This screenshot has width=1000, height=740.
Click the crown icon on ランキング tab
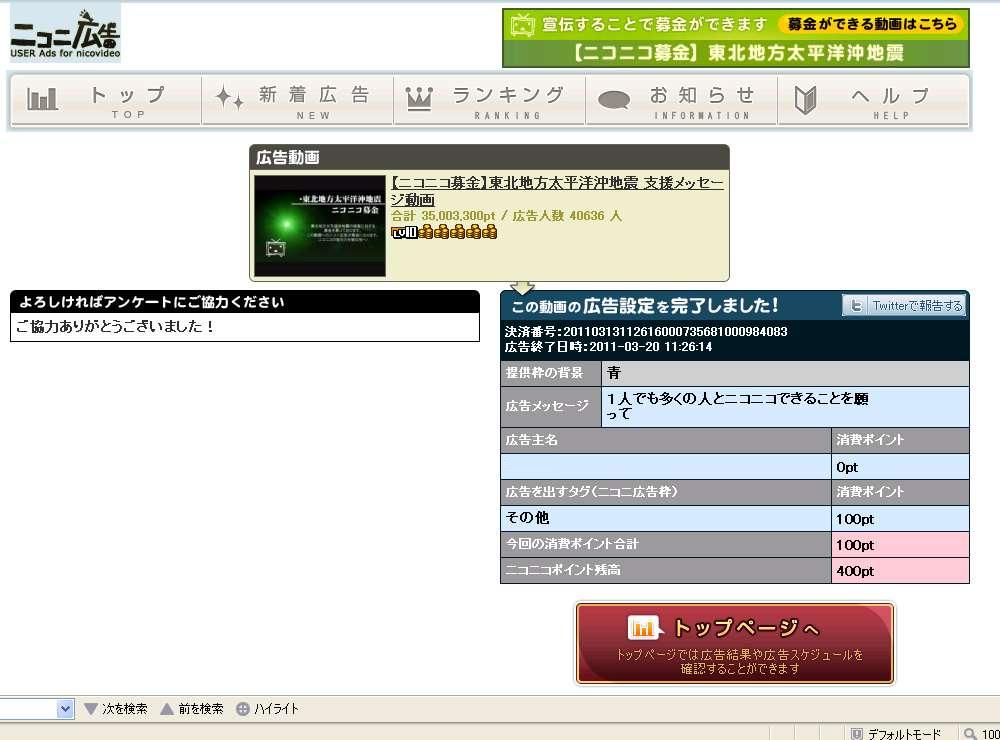[419, 99]
